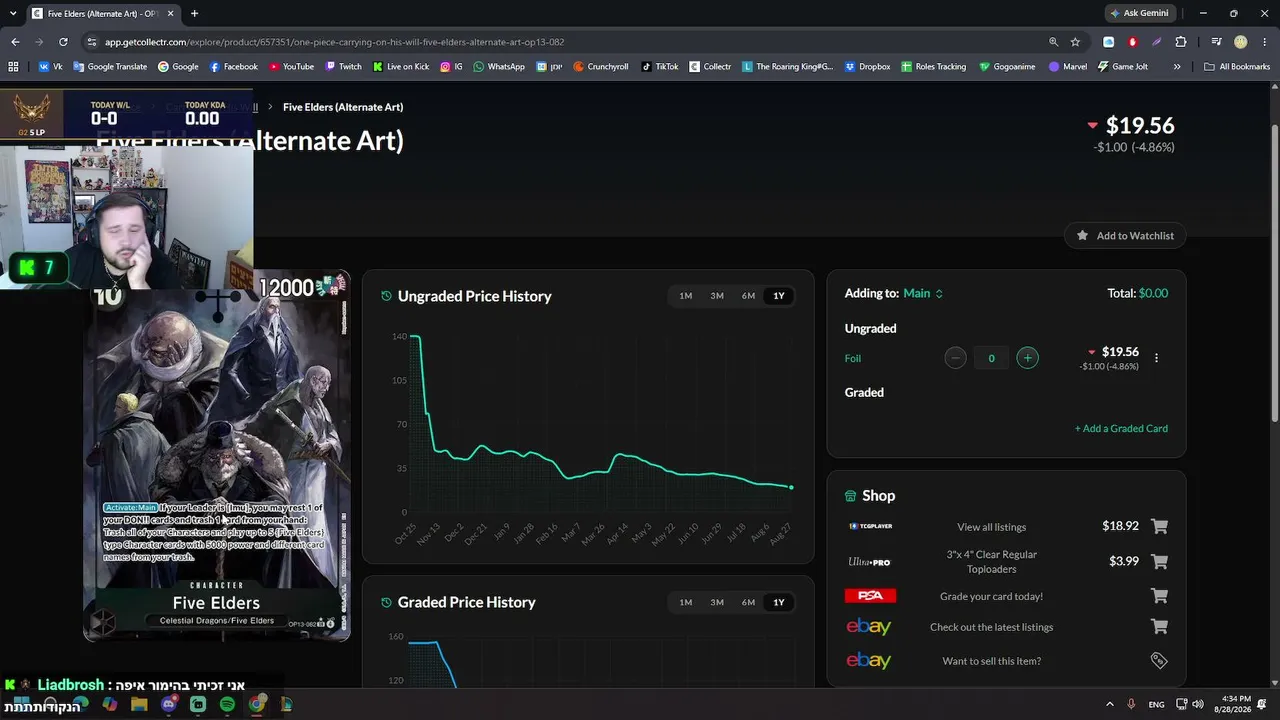Open the zoom magnifier in the address bar

click(x=1053, y=42)
